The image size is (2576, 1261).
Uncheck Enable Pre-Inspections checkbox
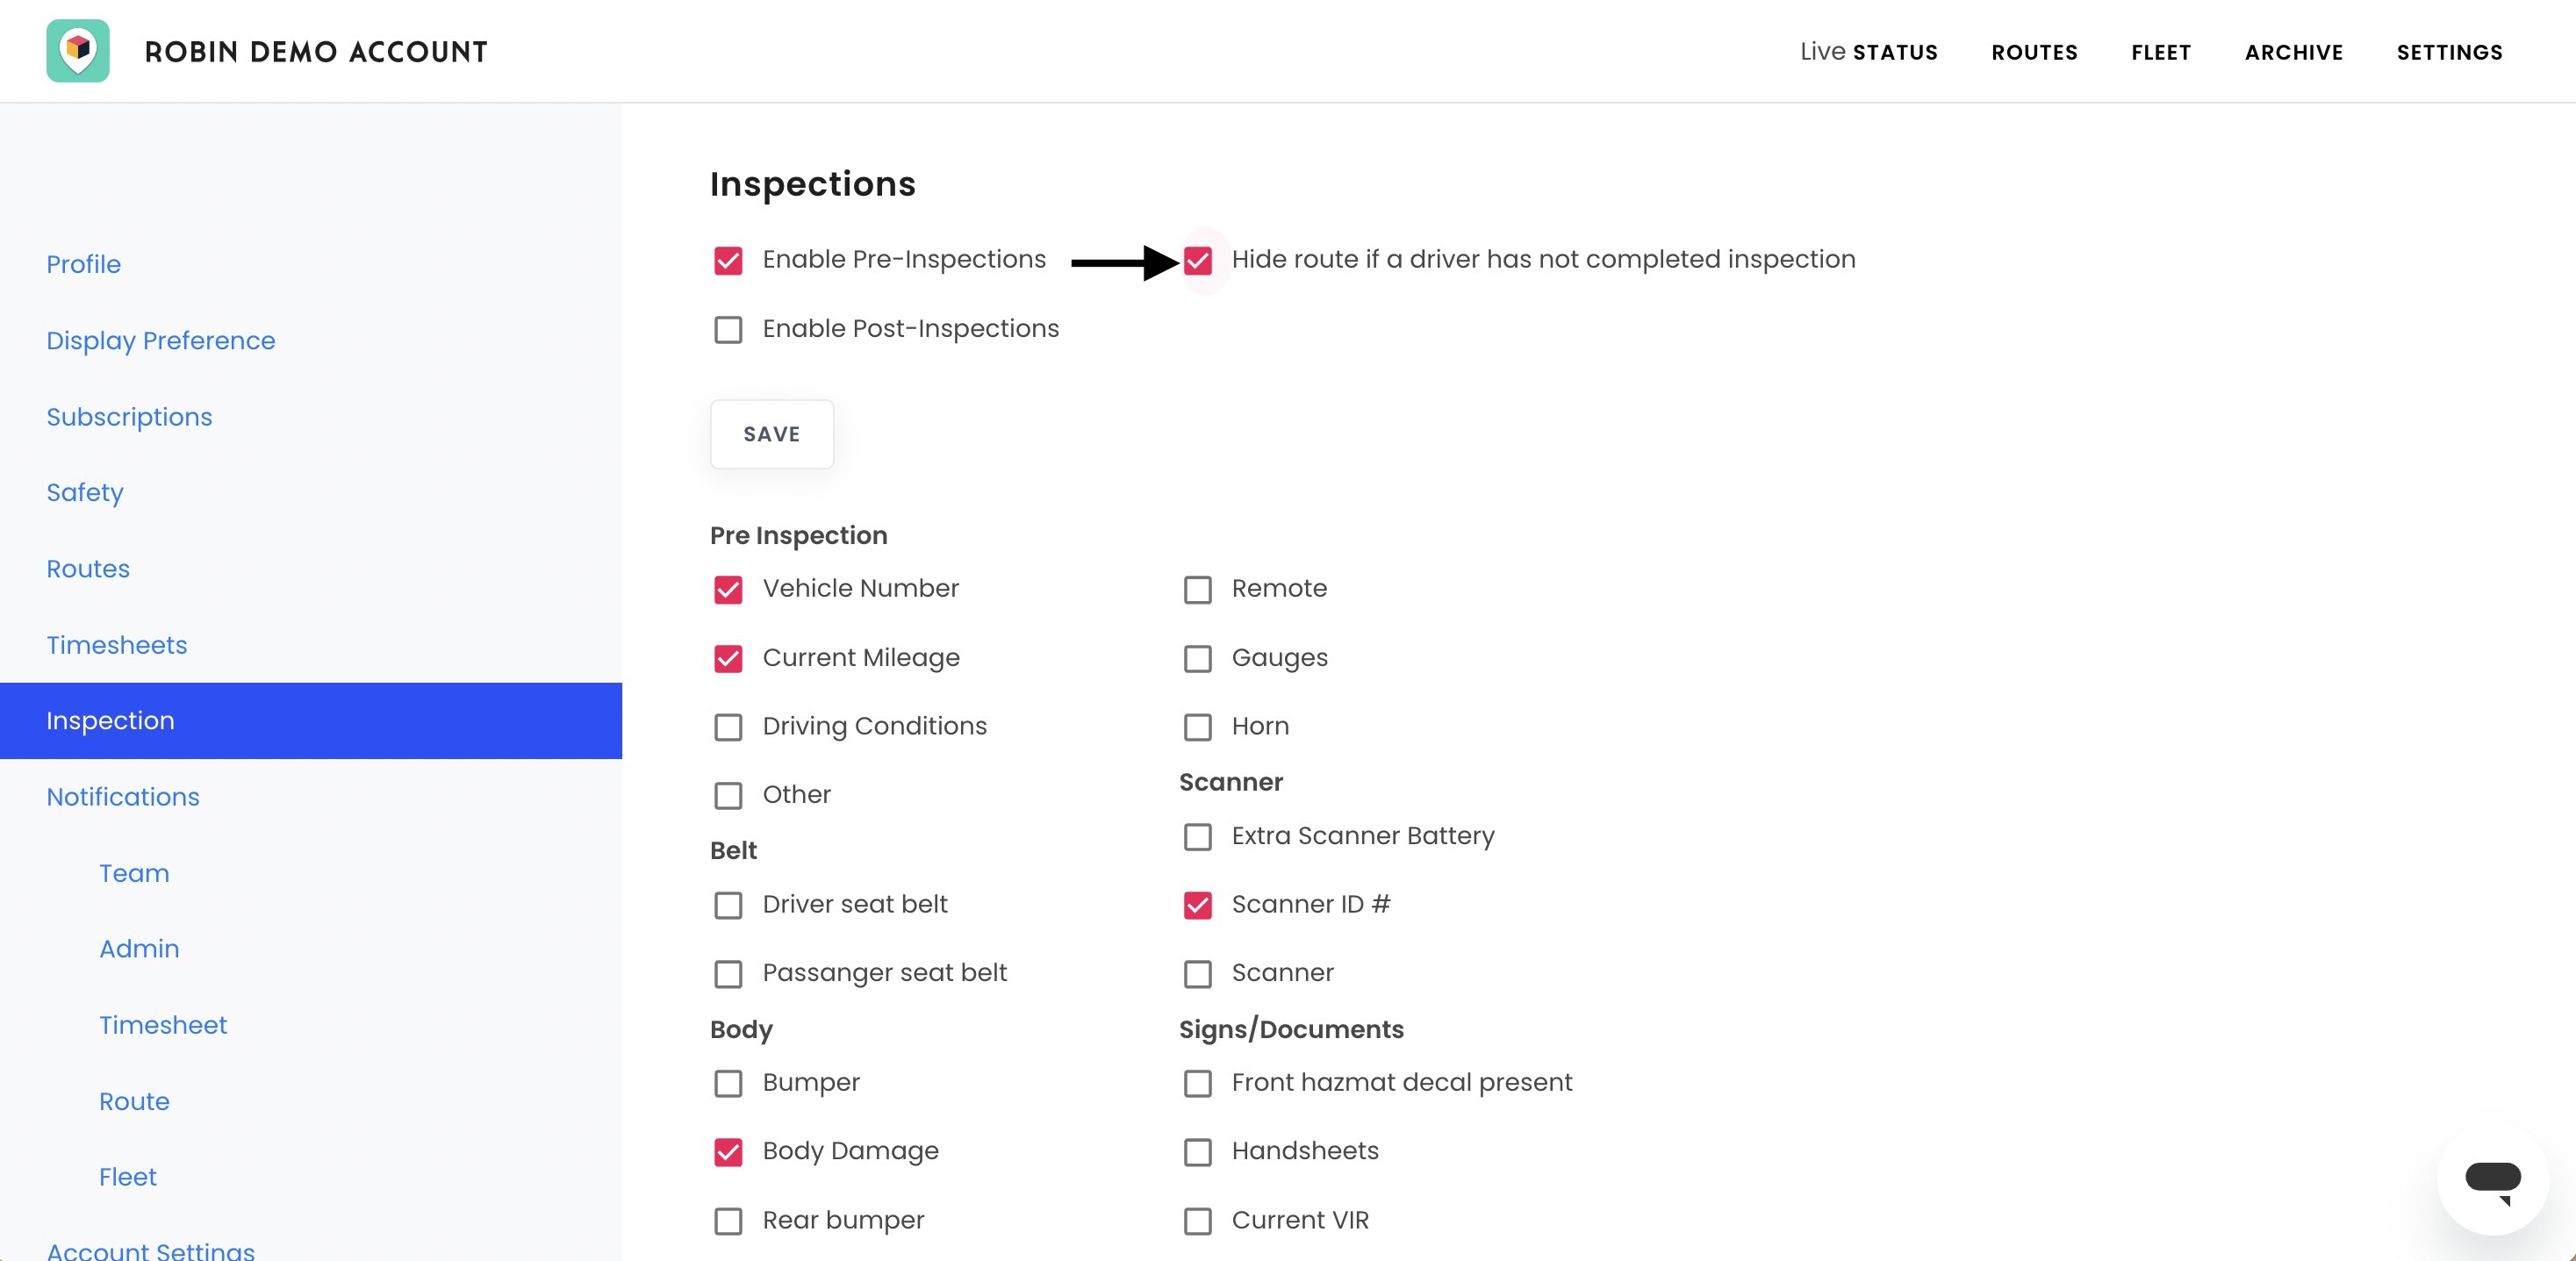click(x=728, y=261)
